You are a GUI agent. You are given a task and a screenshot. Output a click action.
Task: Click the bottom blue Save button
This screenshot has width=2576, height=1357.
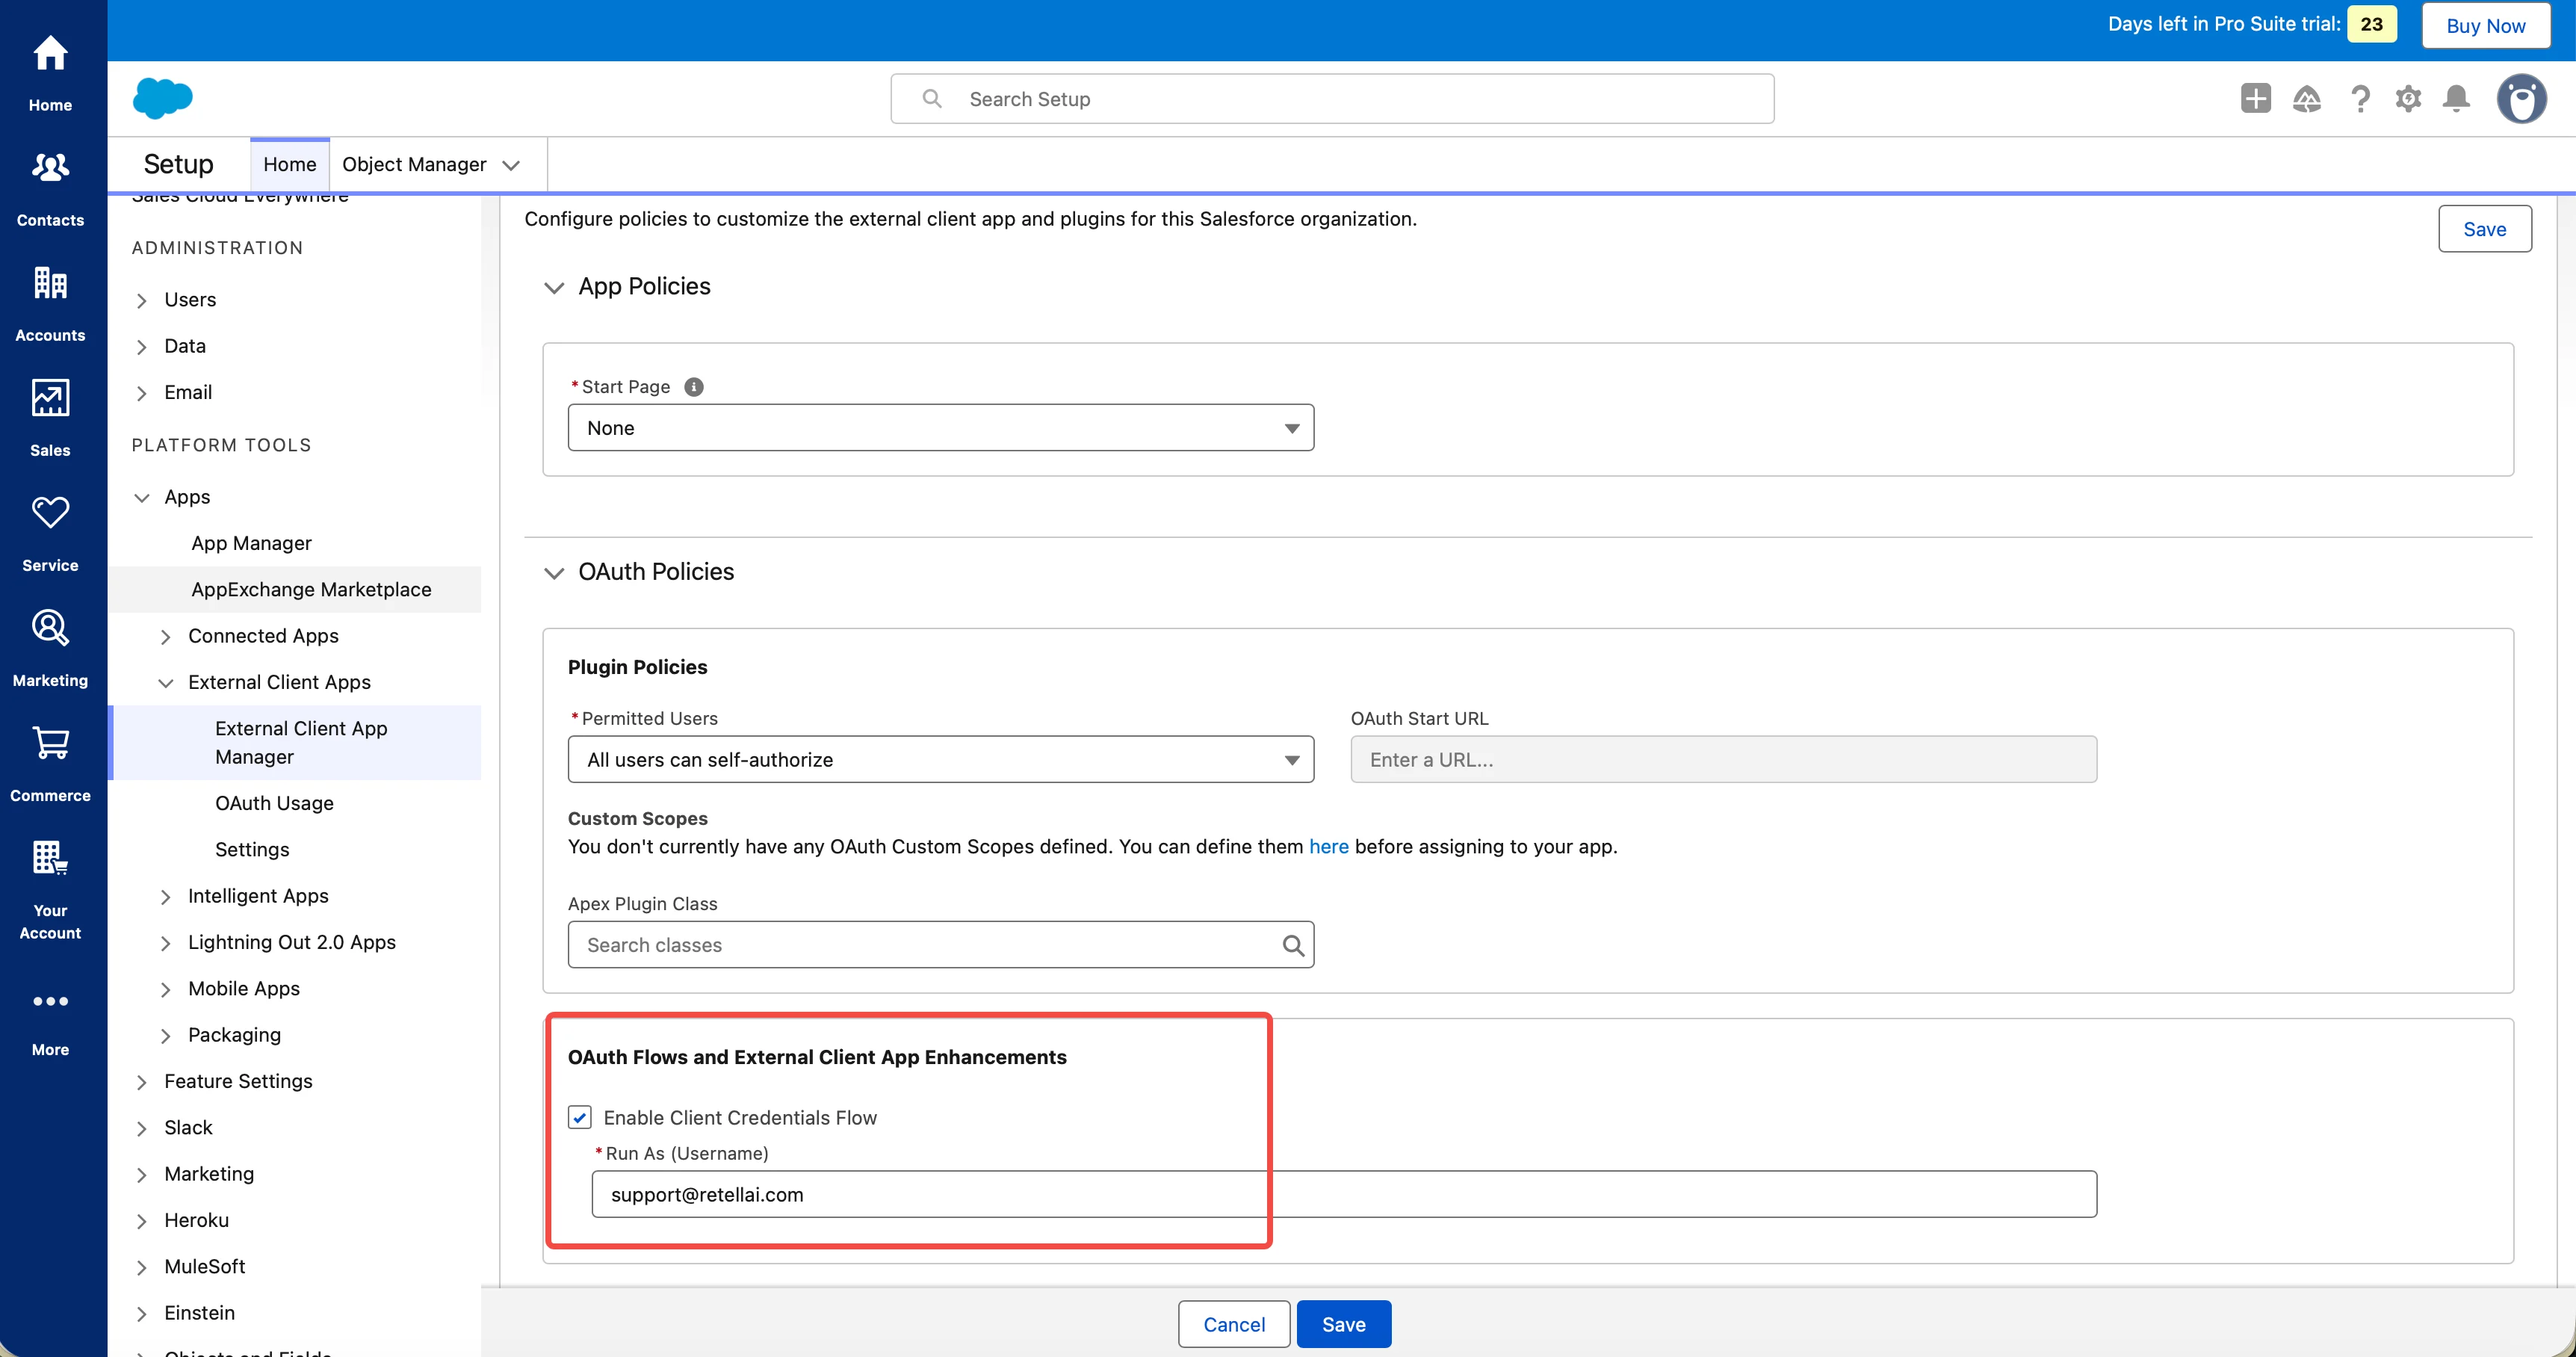(1343, 1324)
